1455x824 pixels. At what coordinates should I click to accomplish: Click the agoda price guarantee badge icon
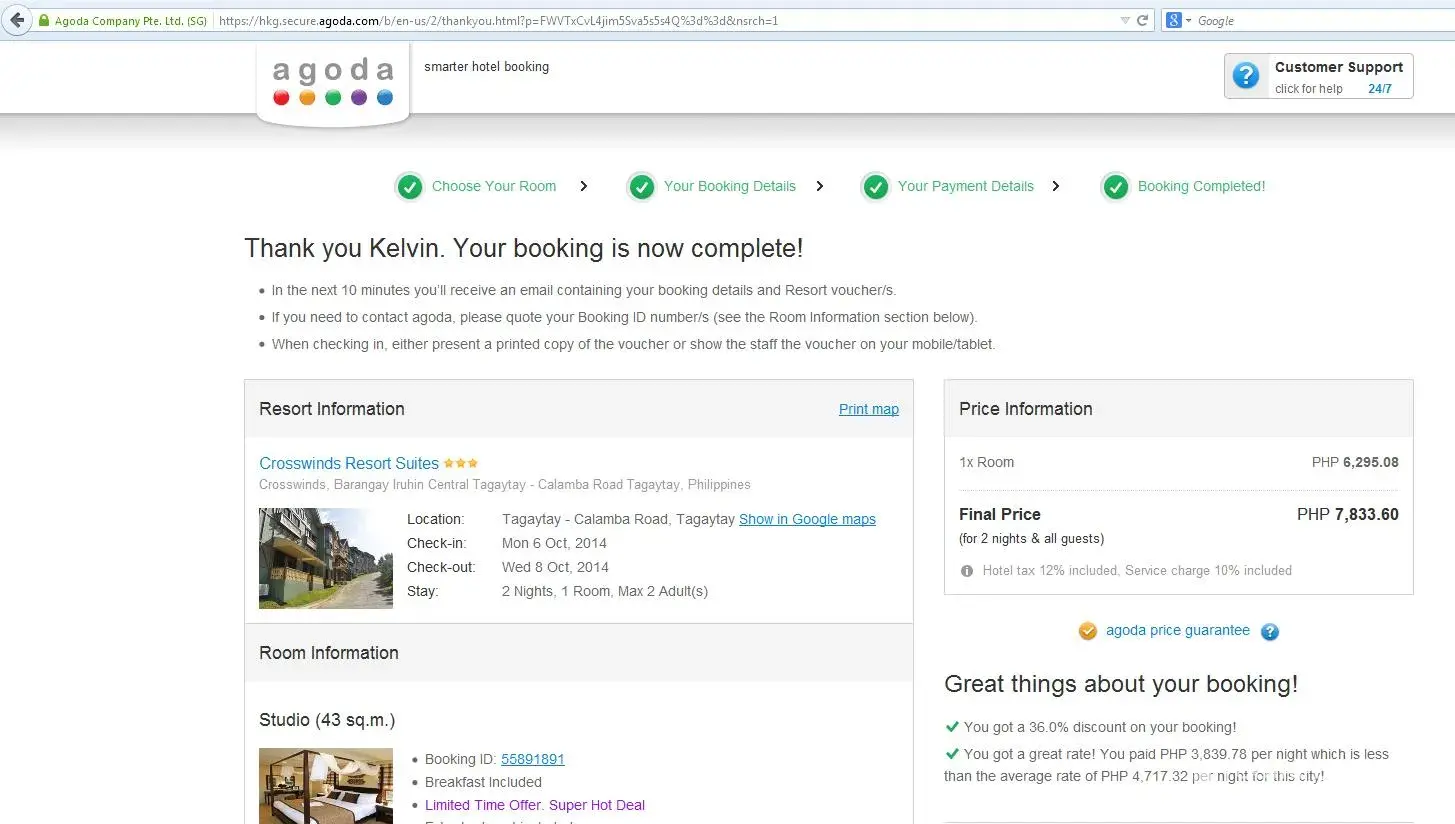point(1088,631)
